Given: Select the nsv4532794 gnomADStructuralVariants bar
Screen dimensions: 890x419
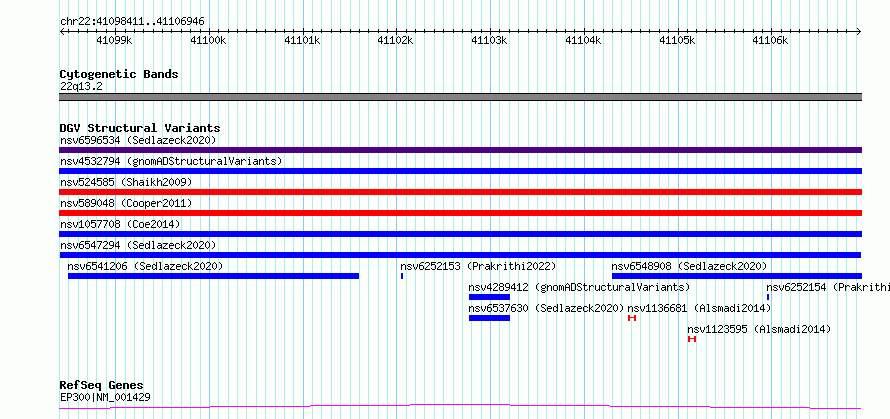Looking at the screenshot, I should pos(460,171).
